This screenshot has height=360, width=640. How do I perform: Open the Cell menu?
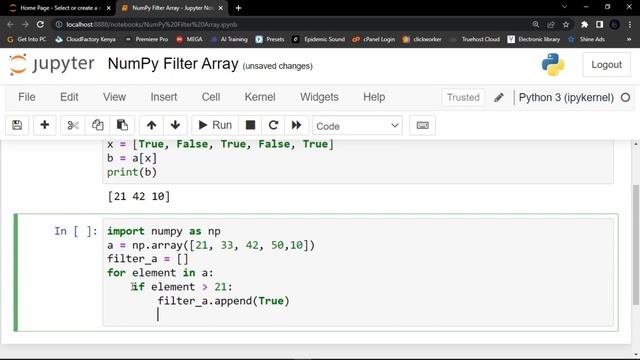pyautogui.click(x=211, y=97)
